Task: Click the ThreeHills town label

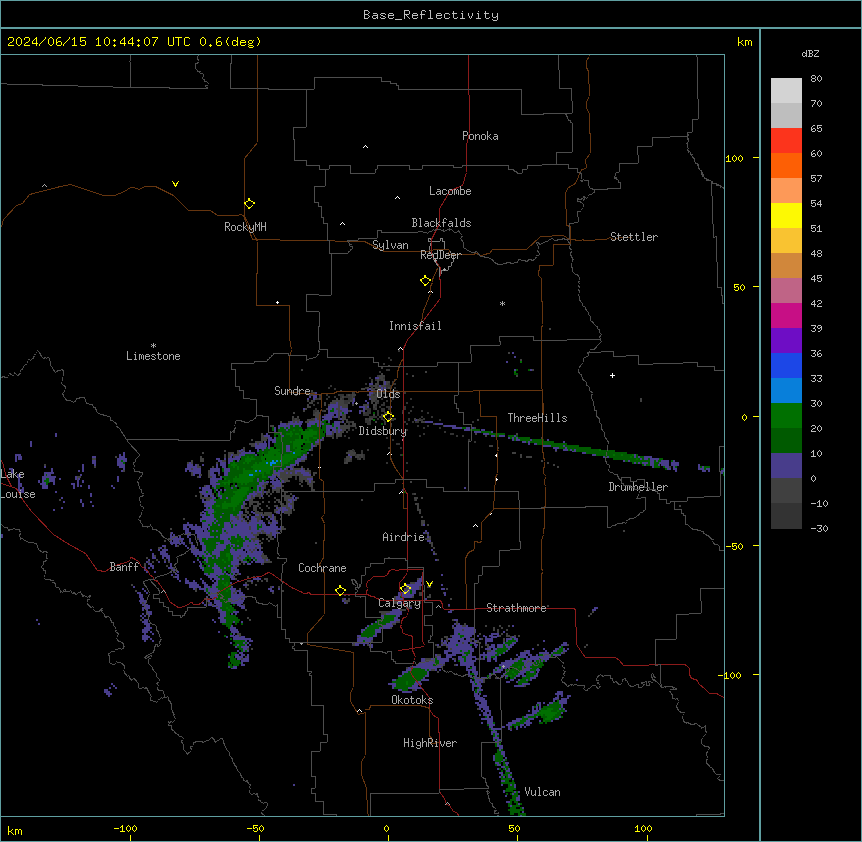Action: pyautogui.click(x=537, y=418)
